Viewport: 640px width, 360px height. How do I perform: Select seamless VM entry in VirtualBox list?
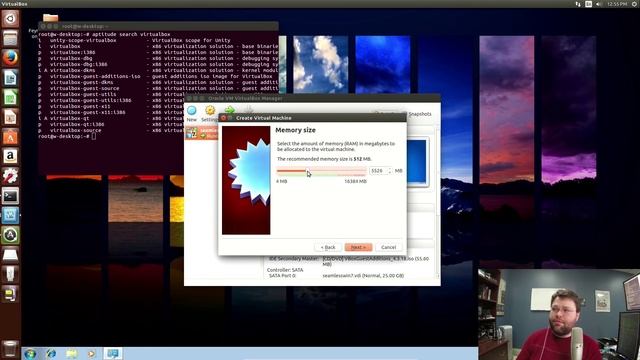click(202, 133)
